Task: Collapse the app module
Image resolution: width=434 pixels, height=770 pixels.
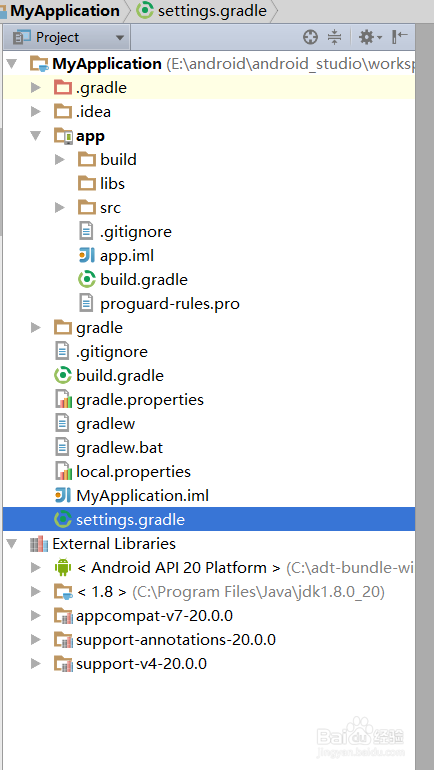Action: coord(35,136)
